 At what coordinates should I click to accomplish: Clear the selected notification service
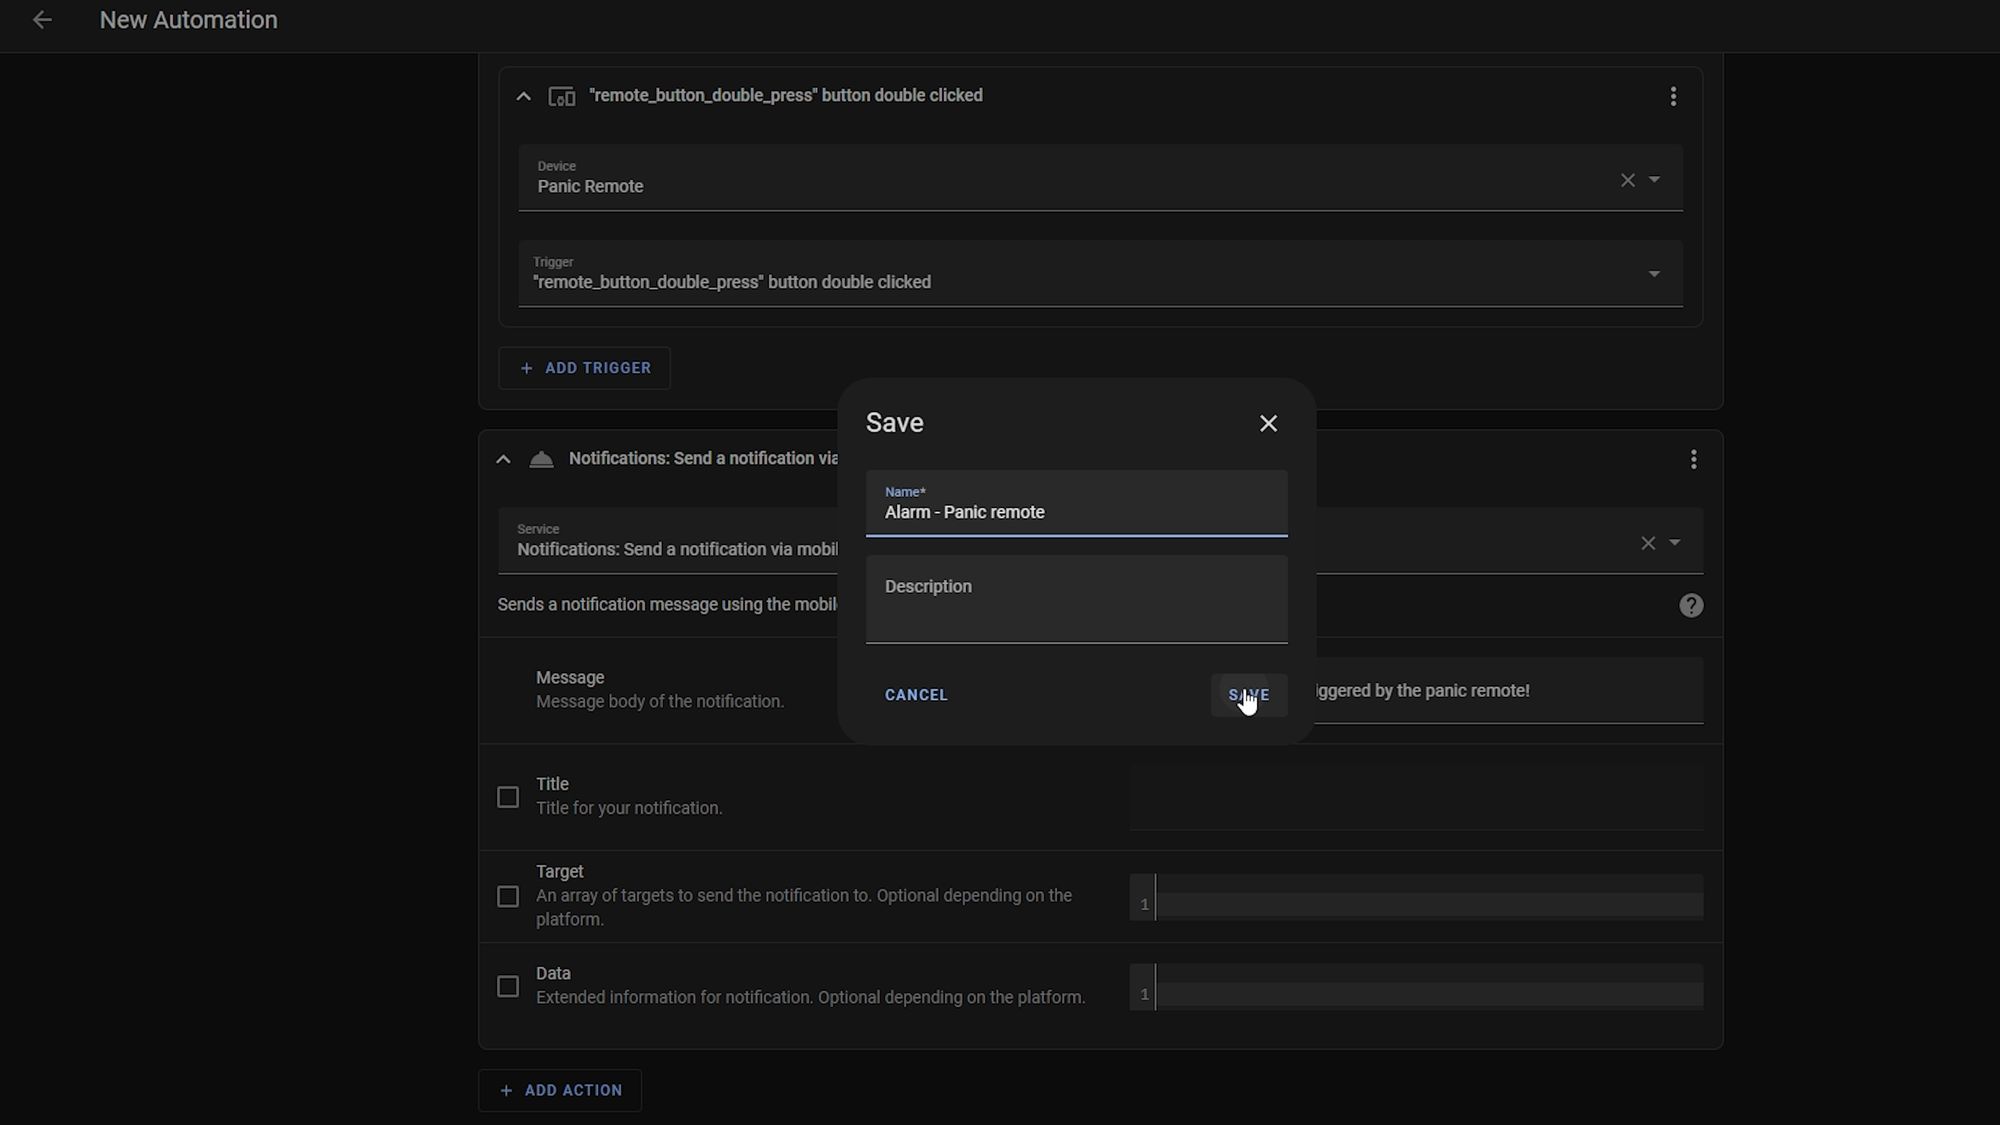coord(1648,543)
